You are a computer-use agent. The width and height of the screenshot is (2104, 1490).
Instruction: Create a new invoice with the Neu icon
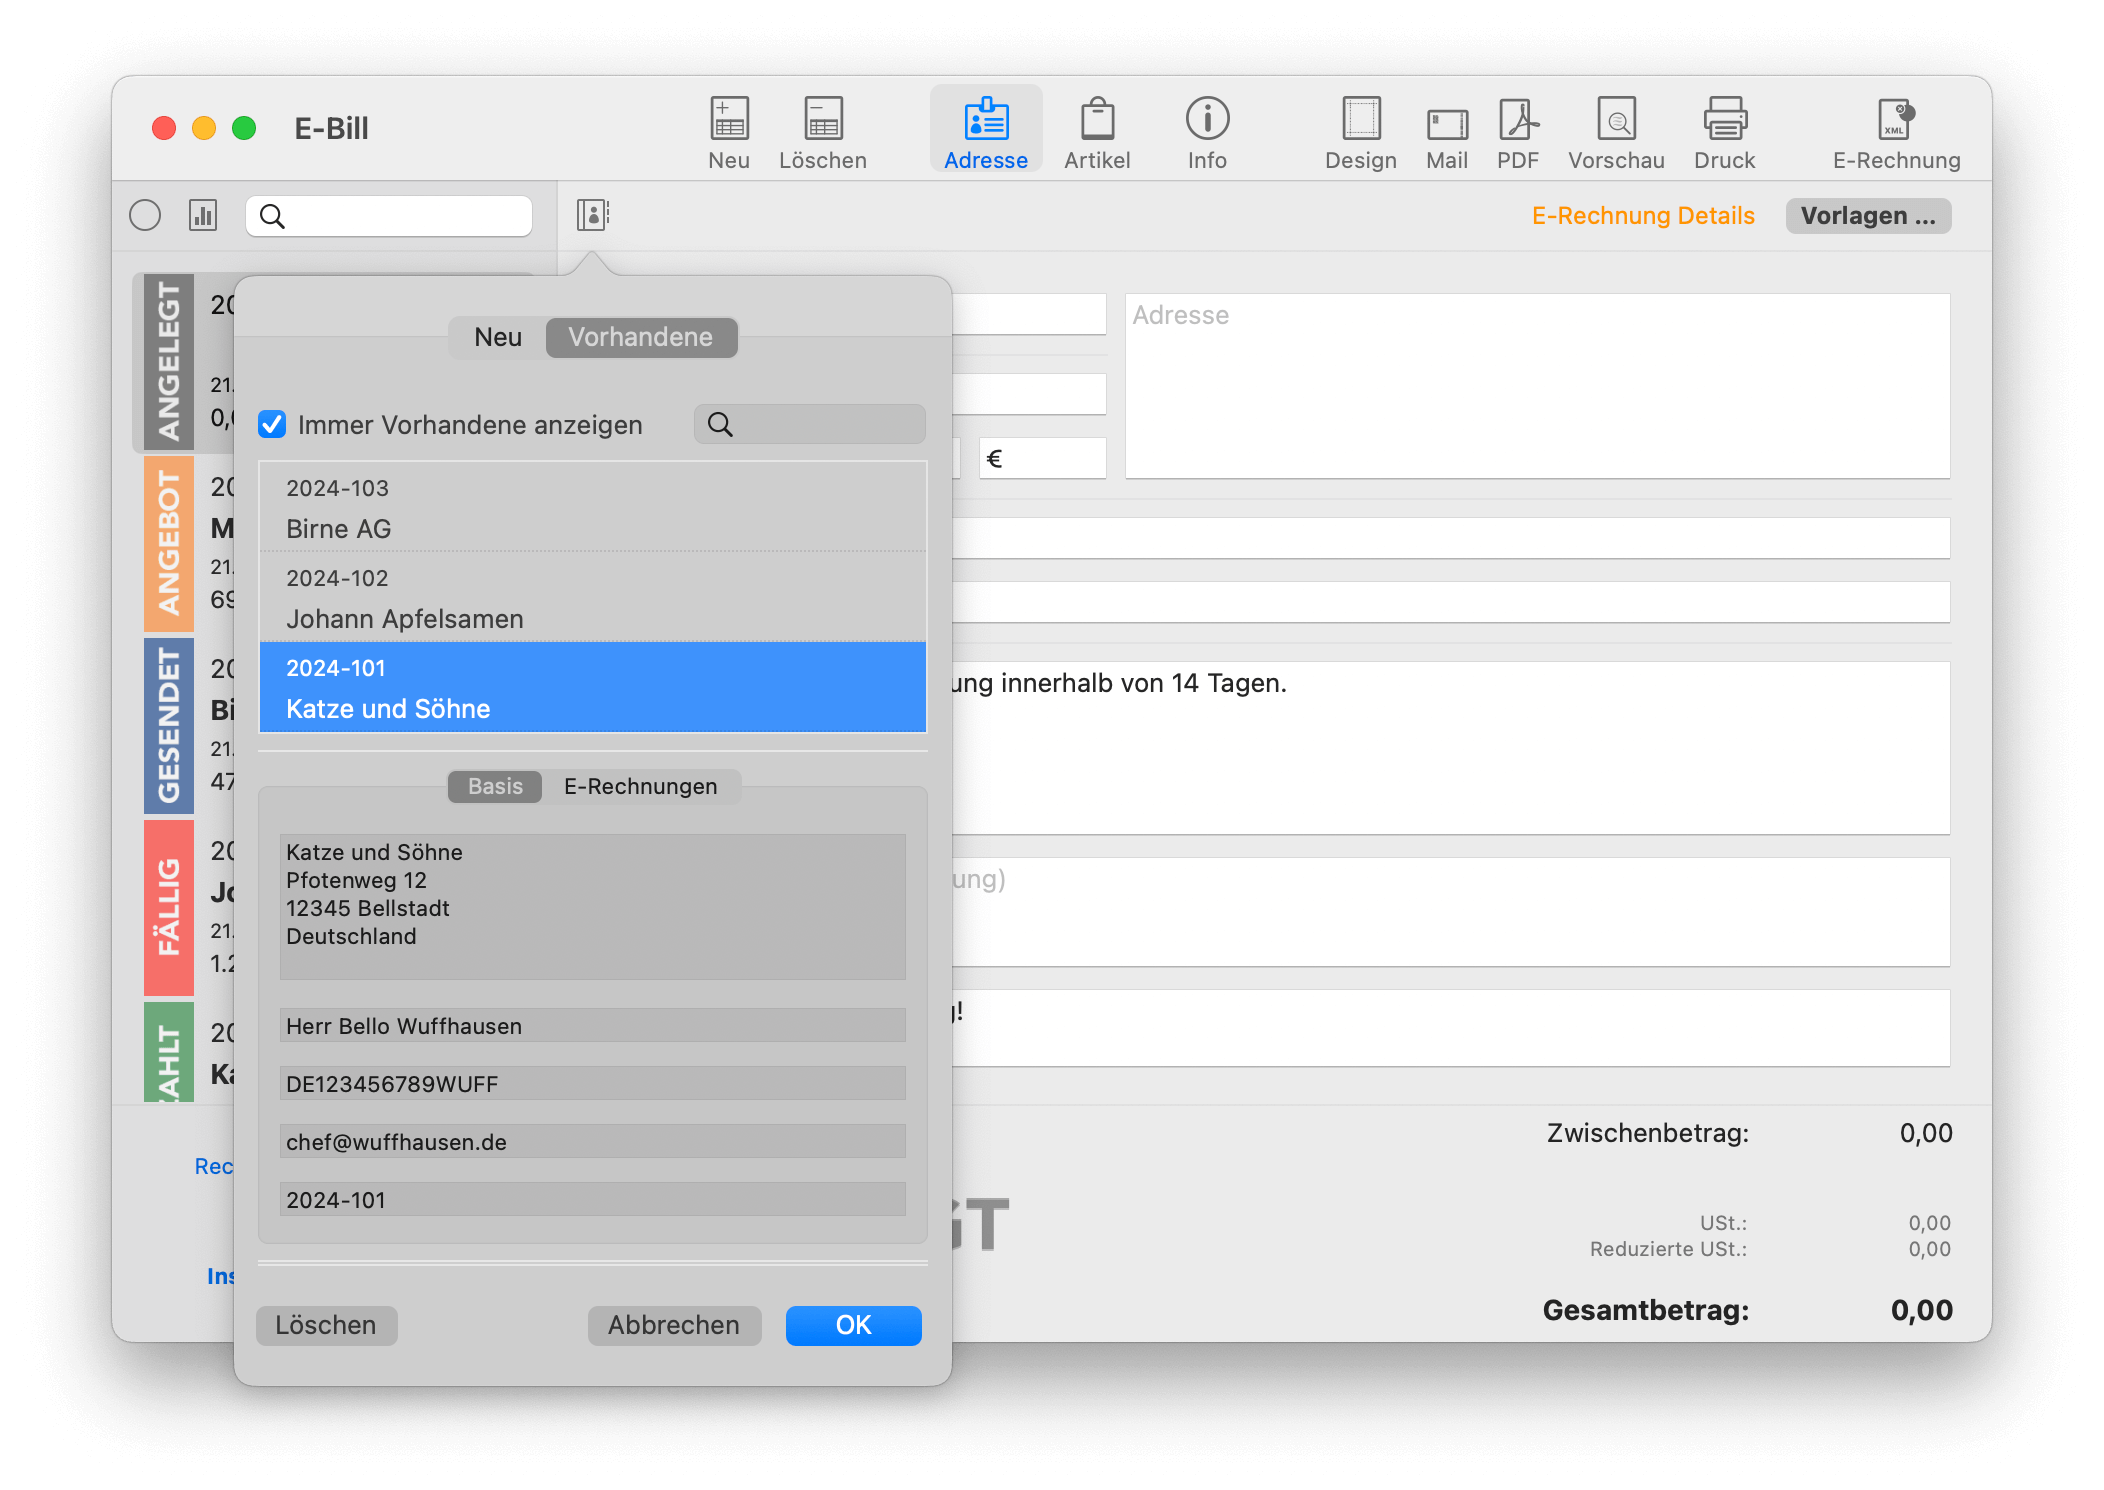coord(728,128)
